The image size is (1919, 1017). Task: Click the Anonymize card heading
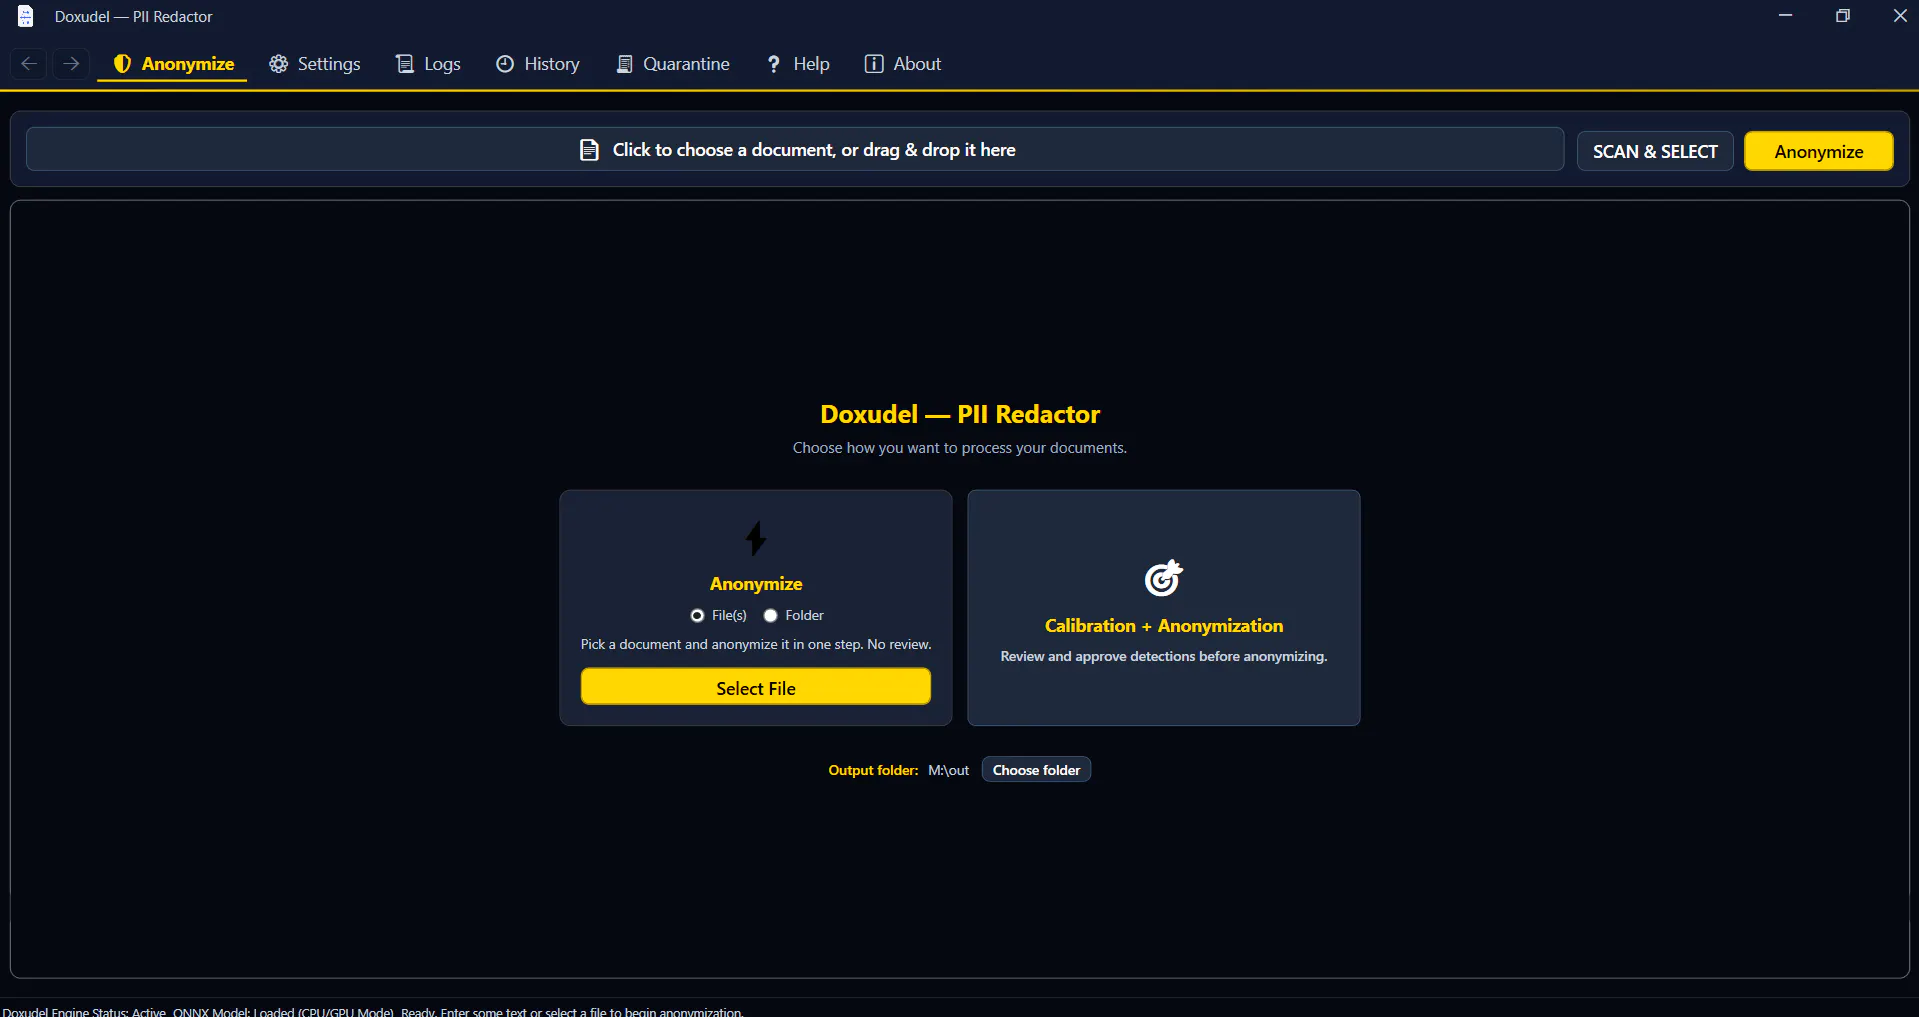pos(756,584)
